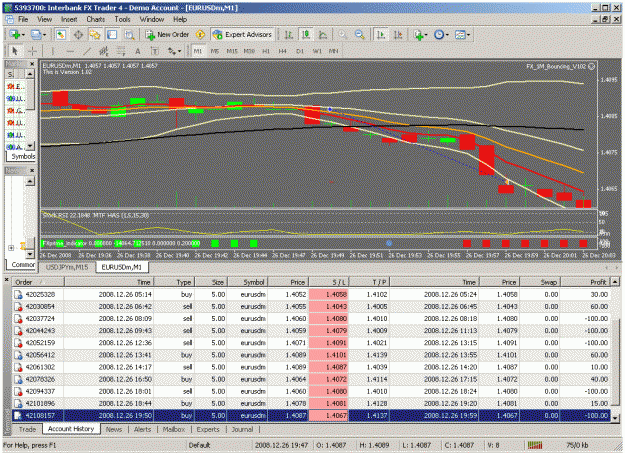Switch timeframe to W1
This screenshot has height=453, width=625.
pyautogui.click(x=317, y=51)
